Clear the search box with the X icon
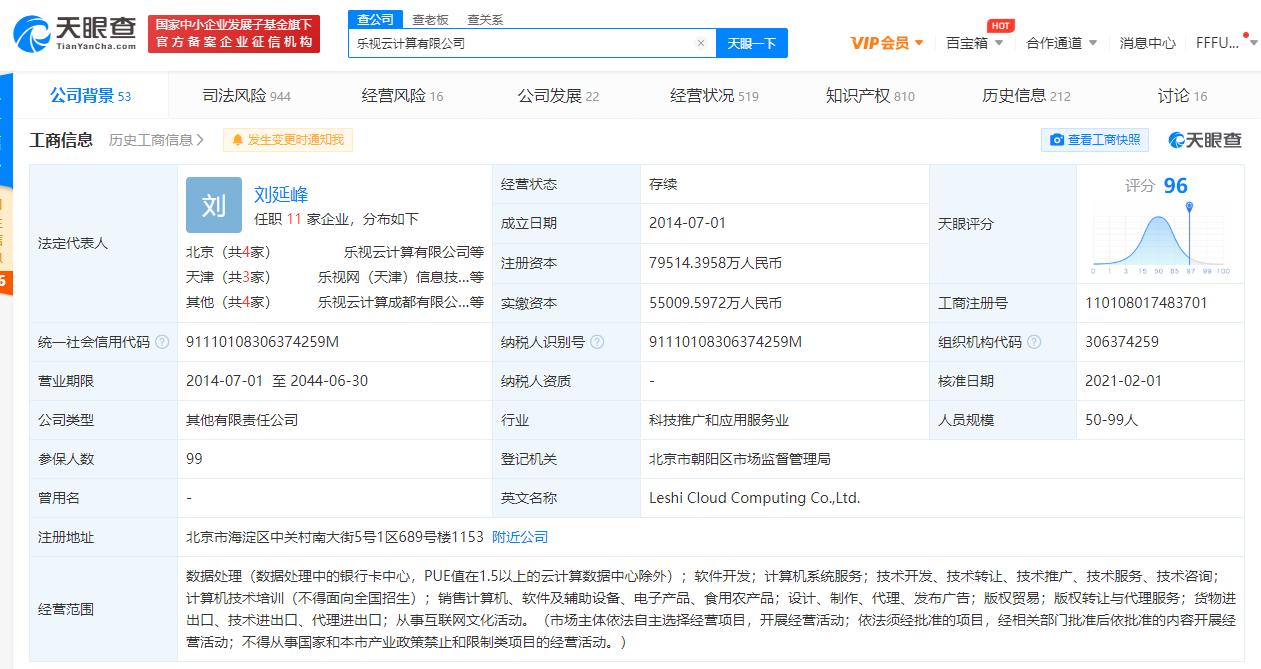1261x669 pixels. (x=701, y=43)
